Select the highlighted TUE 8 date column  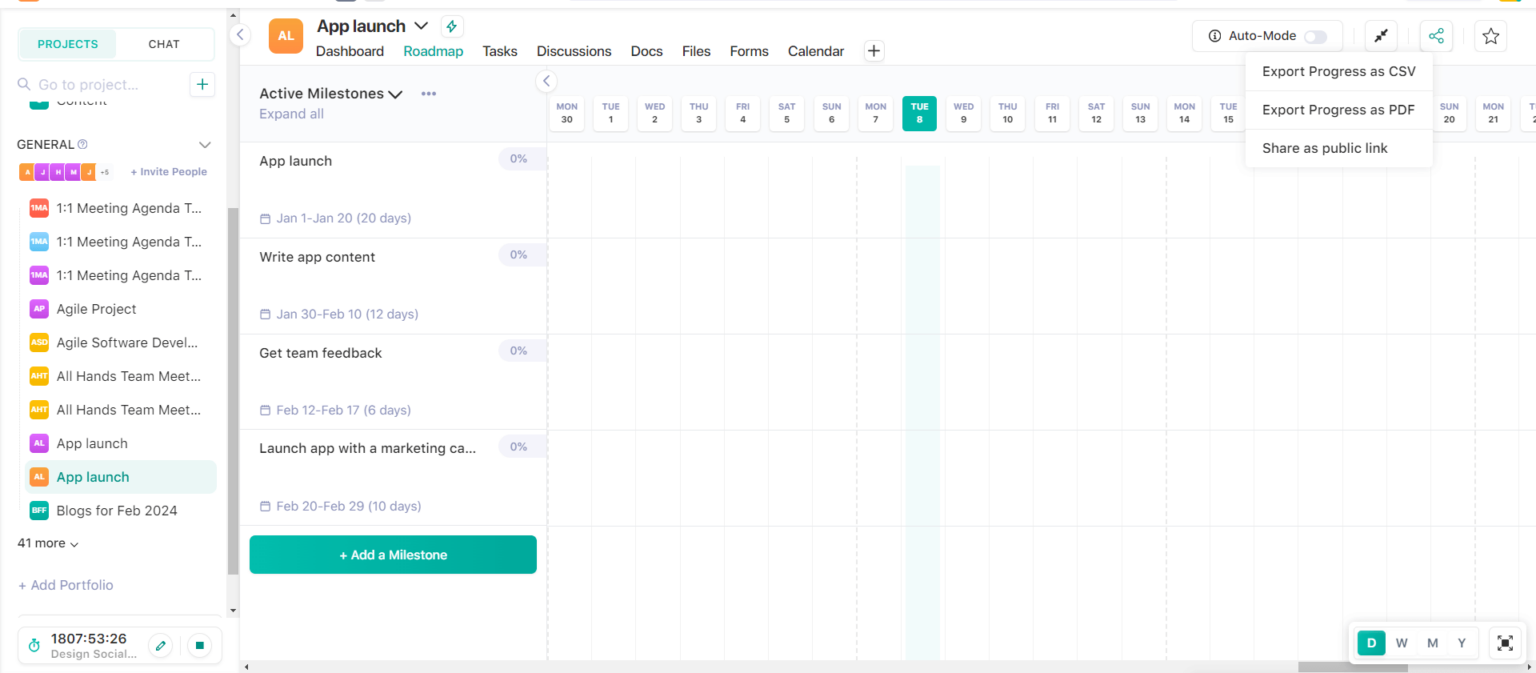919,113
